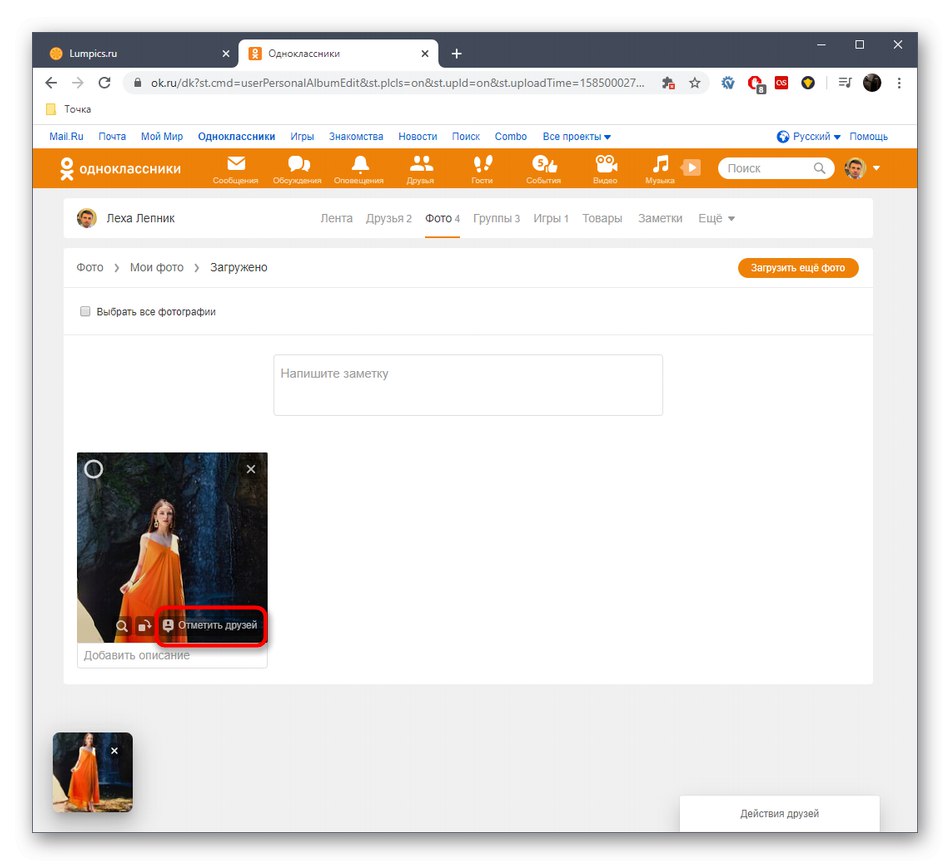
Task: Open the Игры 1 profile tab
Action: pyautogui.click(x=551, y=219)
